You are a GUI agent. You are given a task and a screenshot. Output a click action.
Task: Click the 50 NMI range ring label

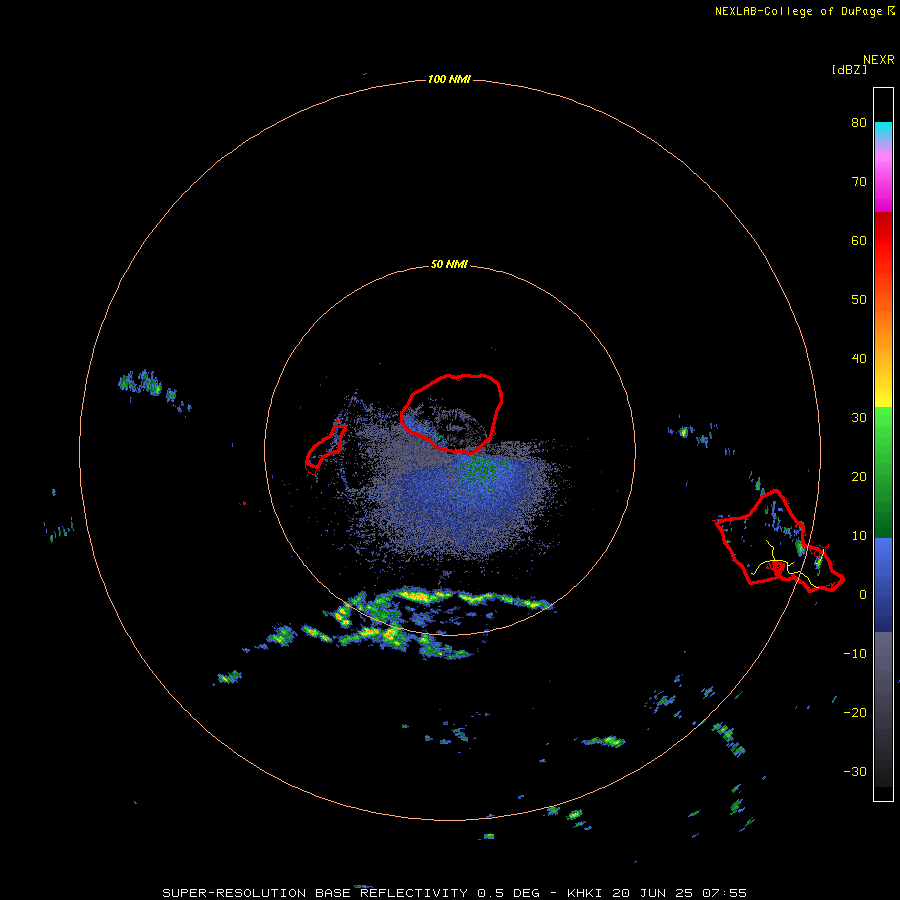(449, 265)
